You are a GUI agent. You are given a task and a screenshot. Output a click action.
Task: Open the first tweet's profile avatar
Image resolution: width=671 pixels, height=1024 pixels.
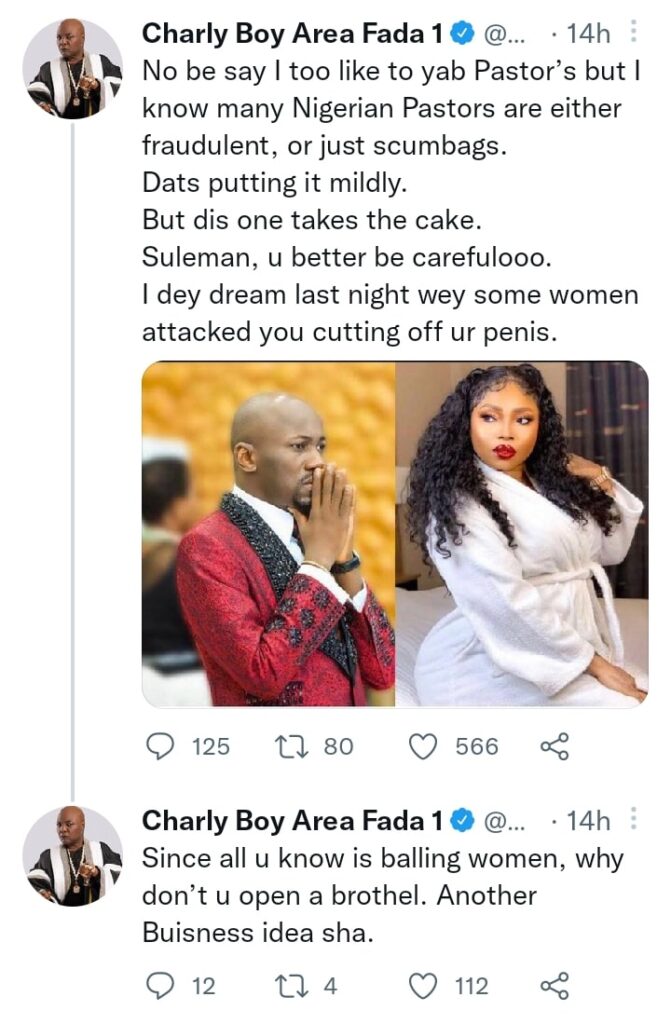pyautogui.click(x=72, y=68)
